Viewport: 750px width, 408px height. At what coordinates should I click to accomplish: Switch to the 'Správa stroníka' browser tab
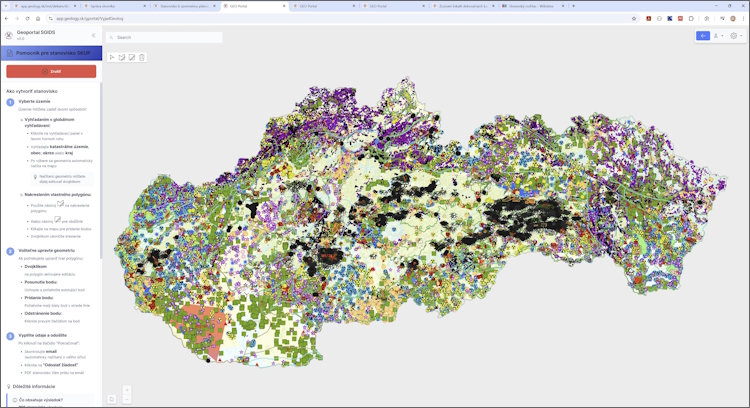point(110,6)
